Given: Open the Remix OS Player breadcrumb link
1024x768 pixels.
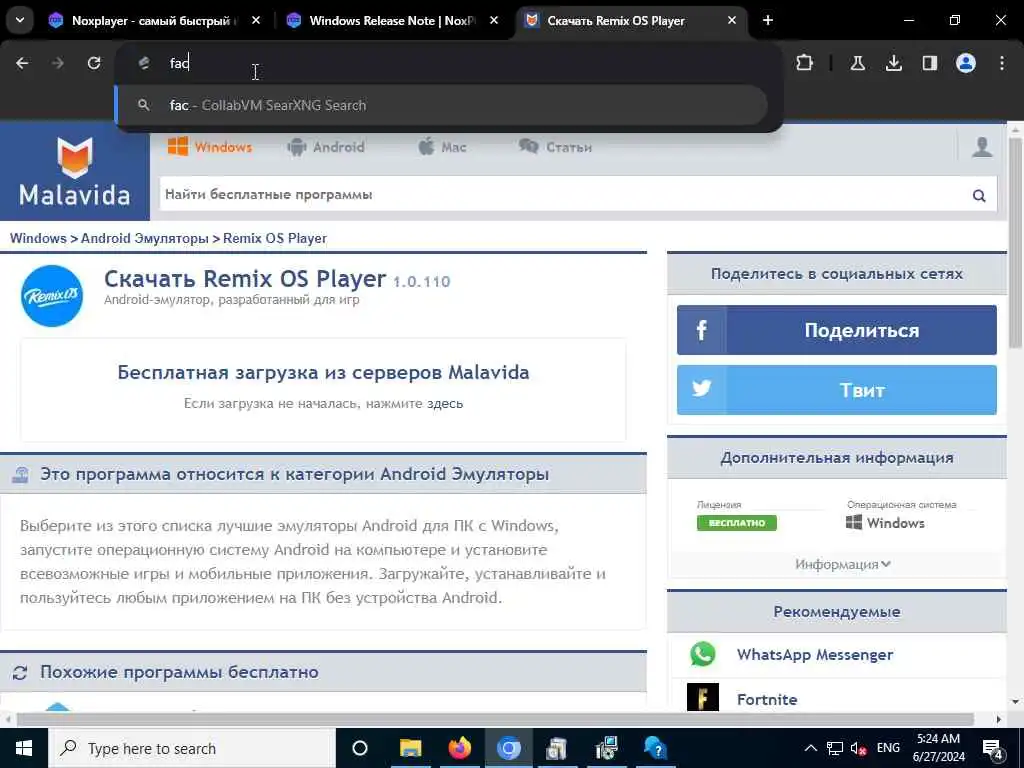Looking at the screenshot, I should tap(275, 238).
